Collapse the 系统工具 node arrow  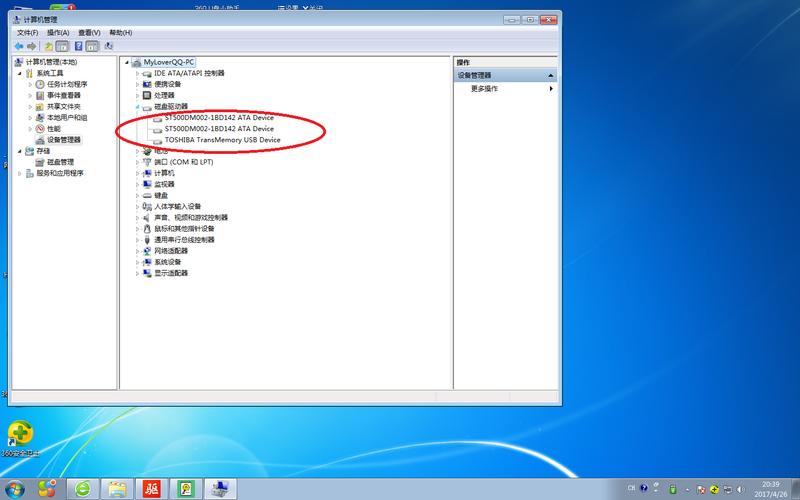tap(20, 73)
